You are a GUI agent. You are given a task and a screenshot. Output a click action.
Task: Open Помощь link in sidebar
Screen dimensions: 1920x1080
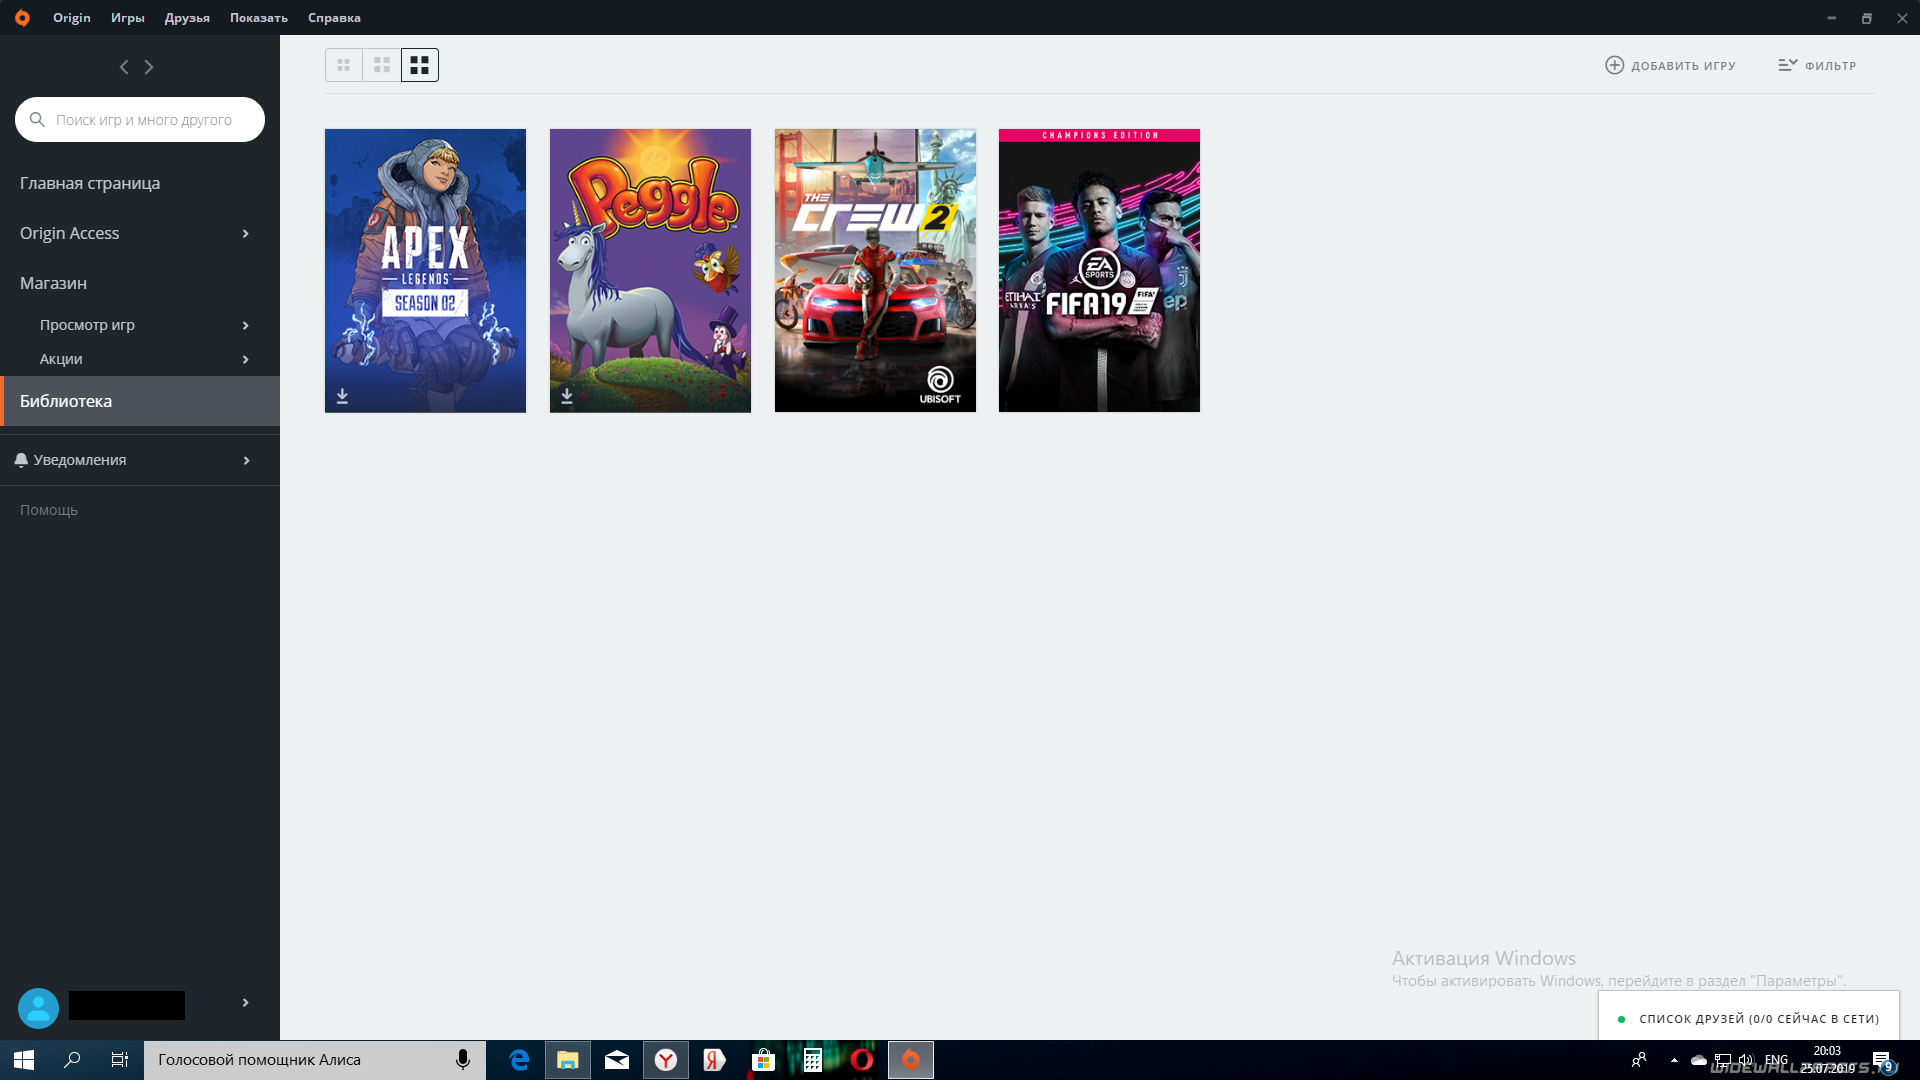[x=49, y=510]
